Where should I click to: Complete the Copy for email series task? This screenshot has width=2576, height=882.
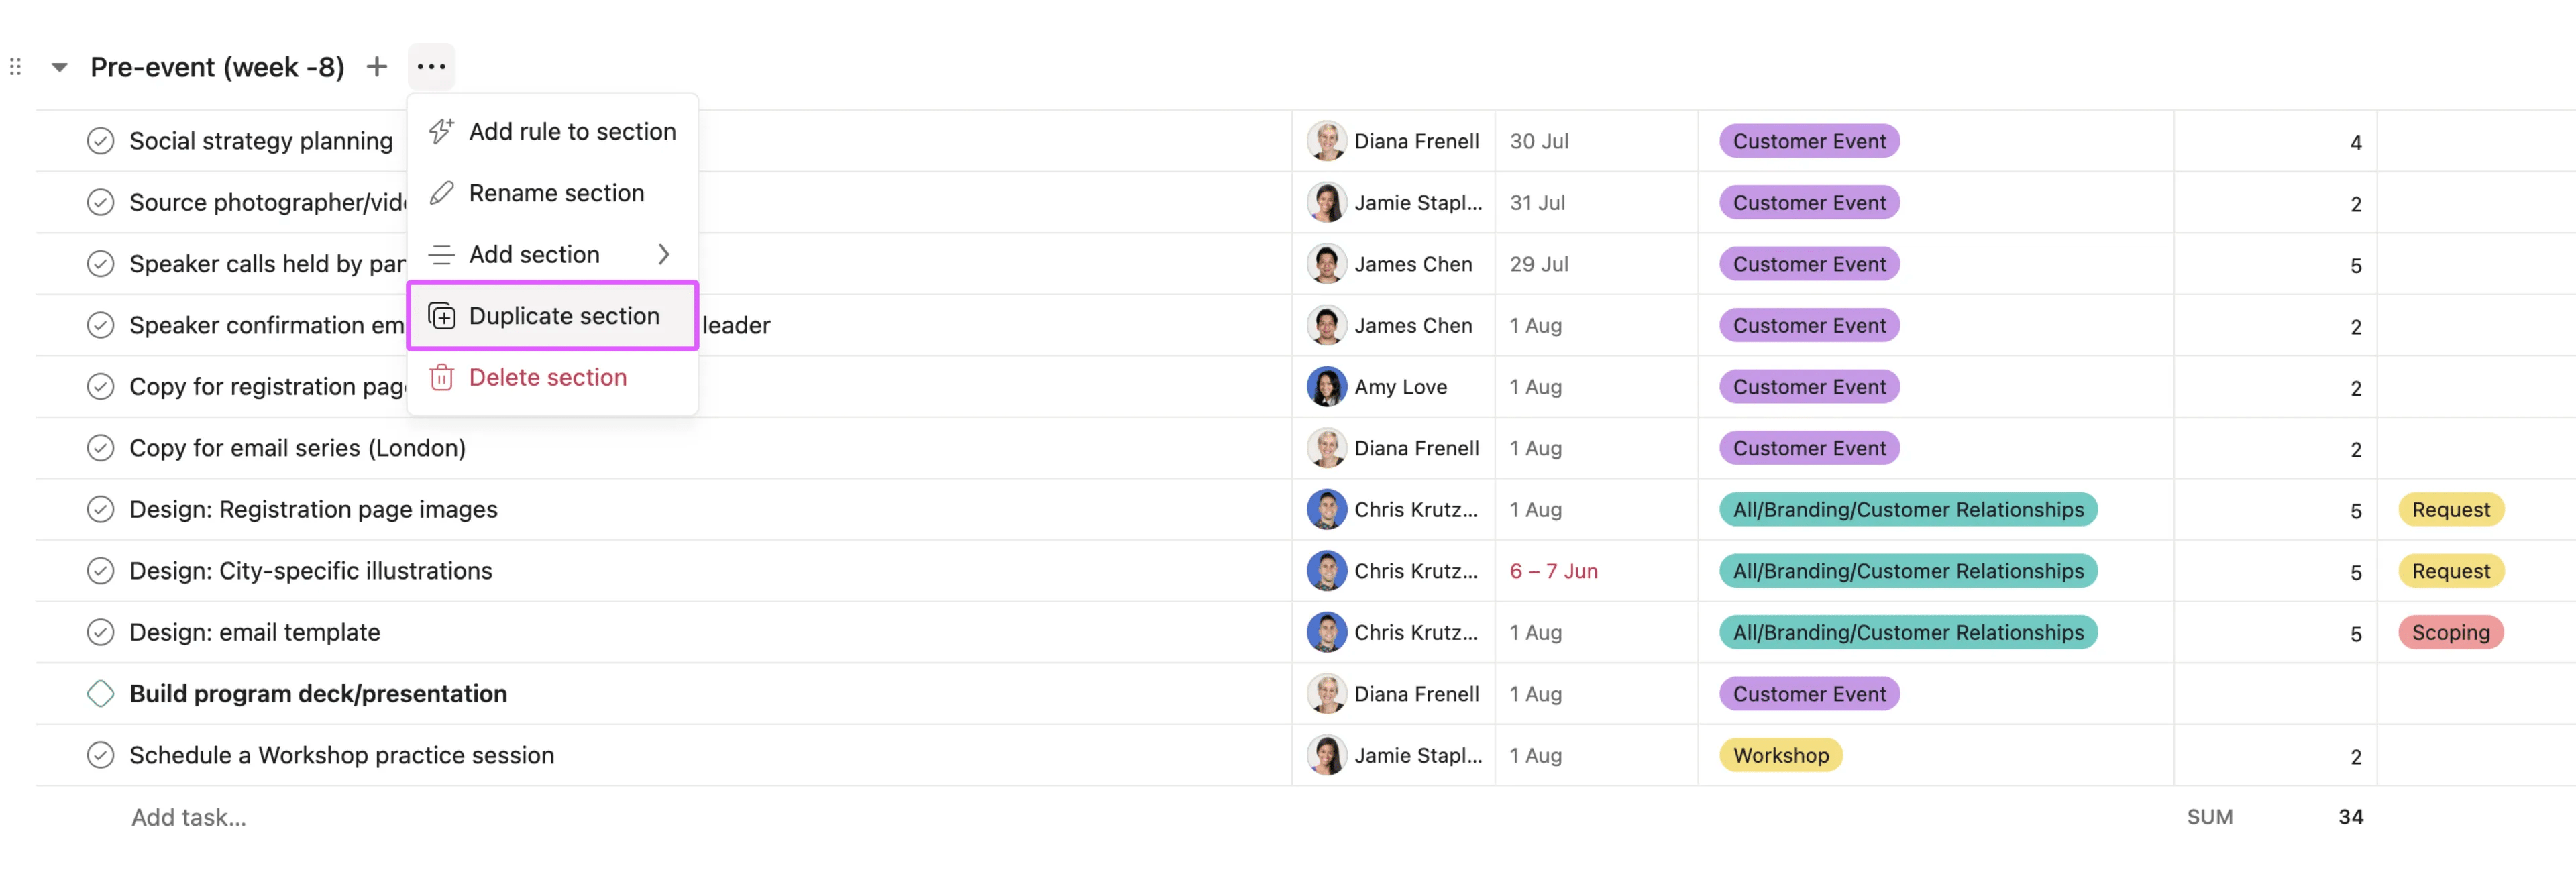click(x=100, y=448)
